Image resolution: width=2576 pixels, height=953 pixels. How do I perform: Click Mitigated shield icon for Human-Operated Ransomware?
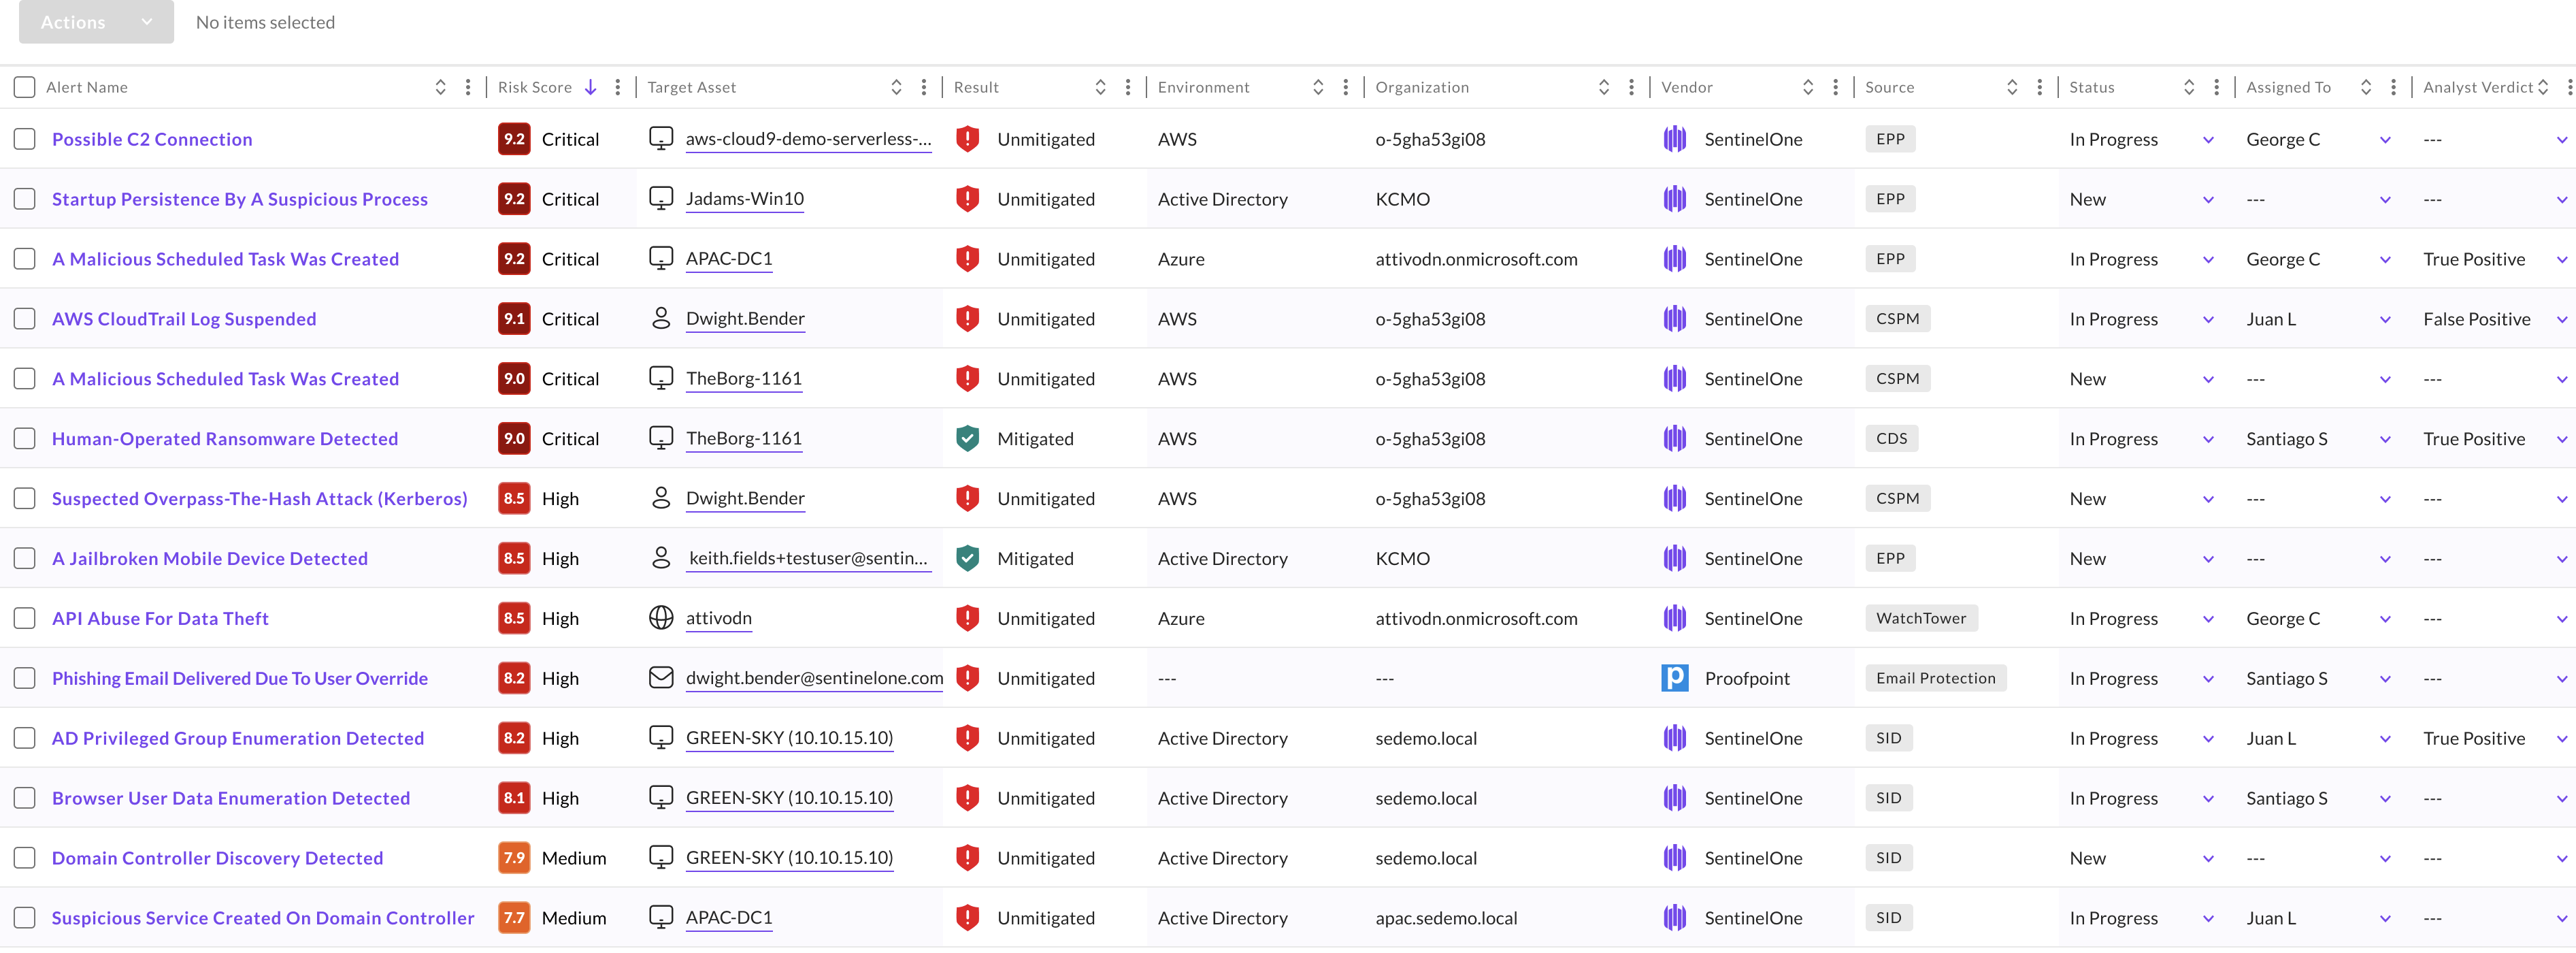click(x=967, y=438)
